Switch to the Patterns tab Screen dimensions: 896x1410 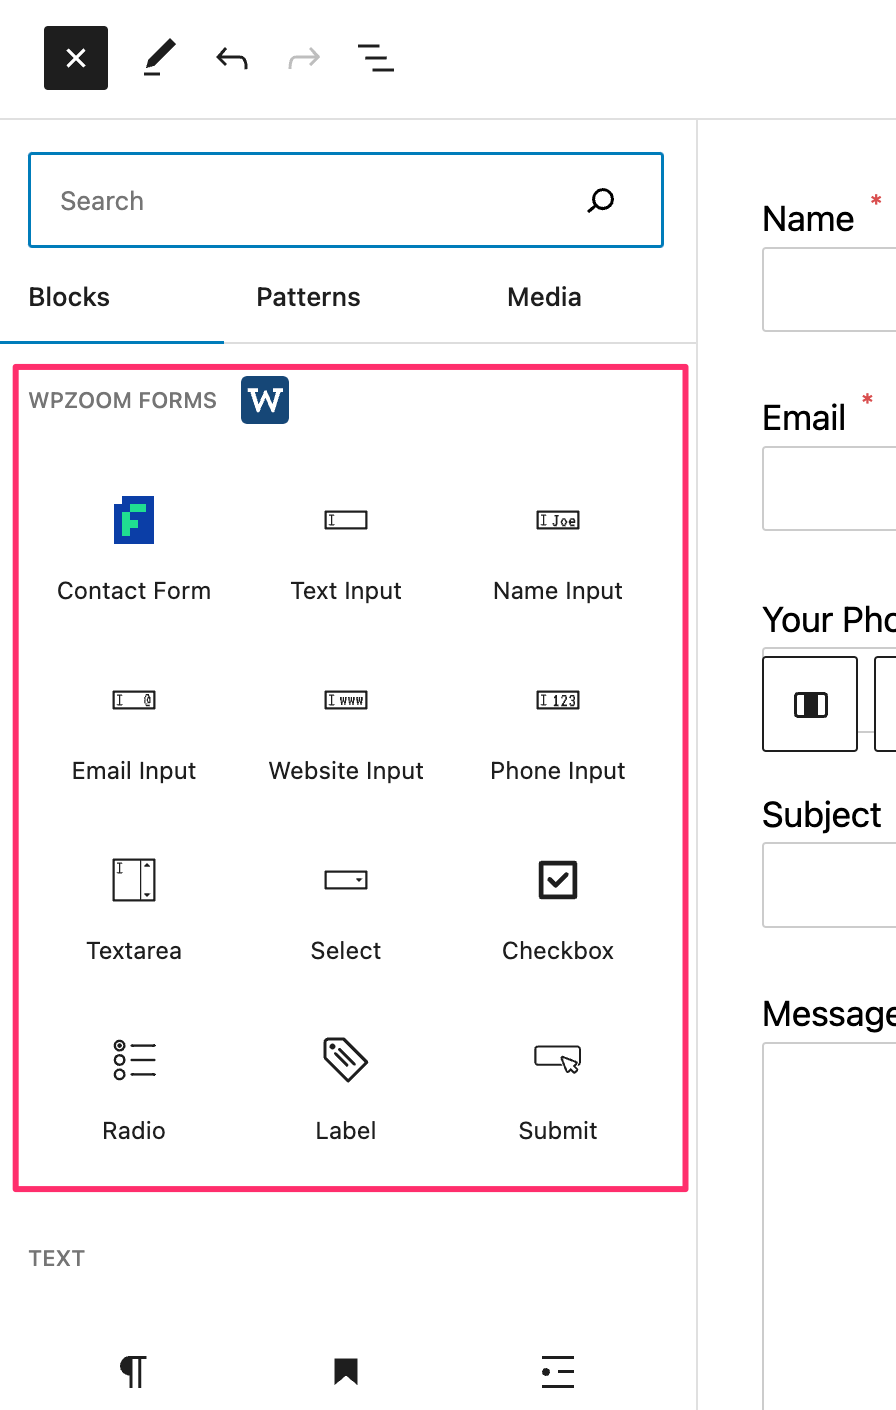(x=308, y=297)
